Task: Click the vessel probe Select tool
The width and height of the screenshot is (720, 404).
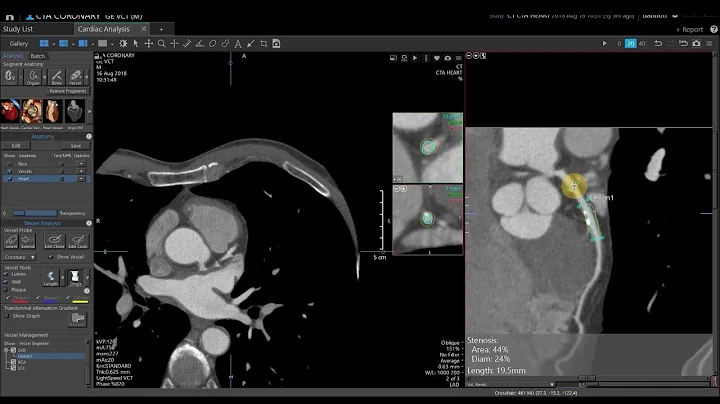Action: pyautogui.click(x=11, y=241)
